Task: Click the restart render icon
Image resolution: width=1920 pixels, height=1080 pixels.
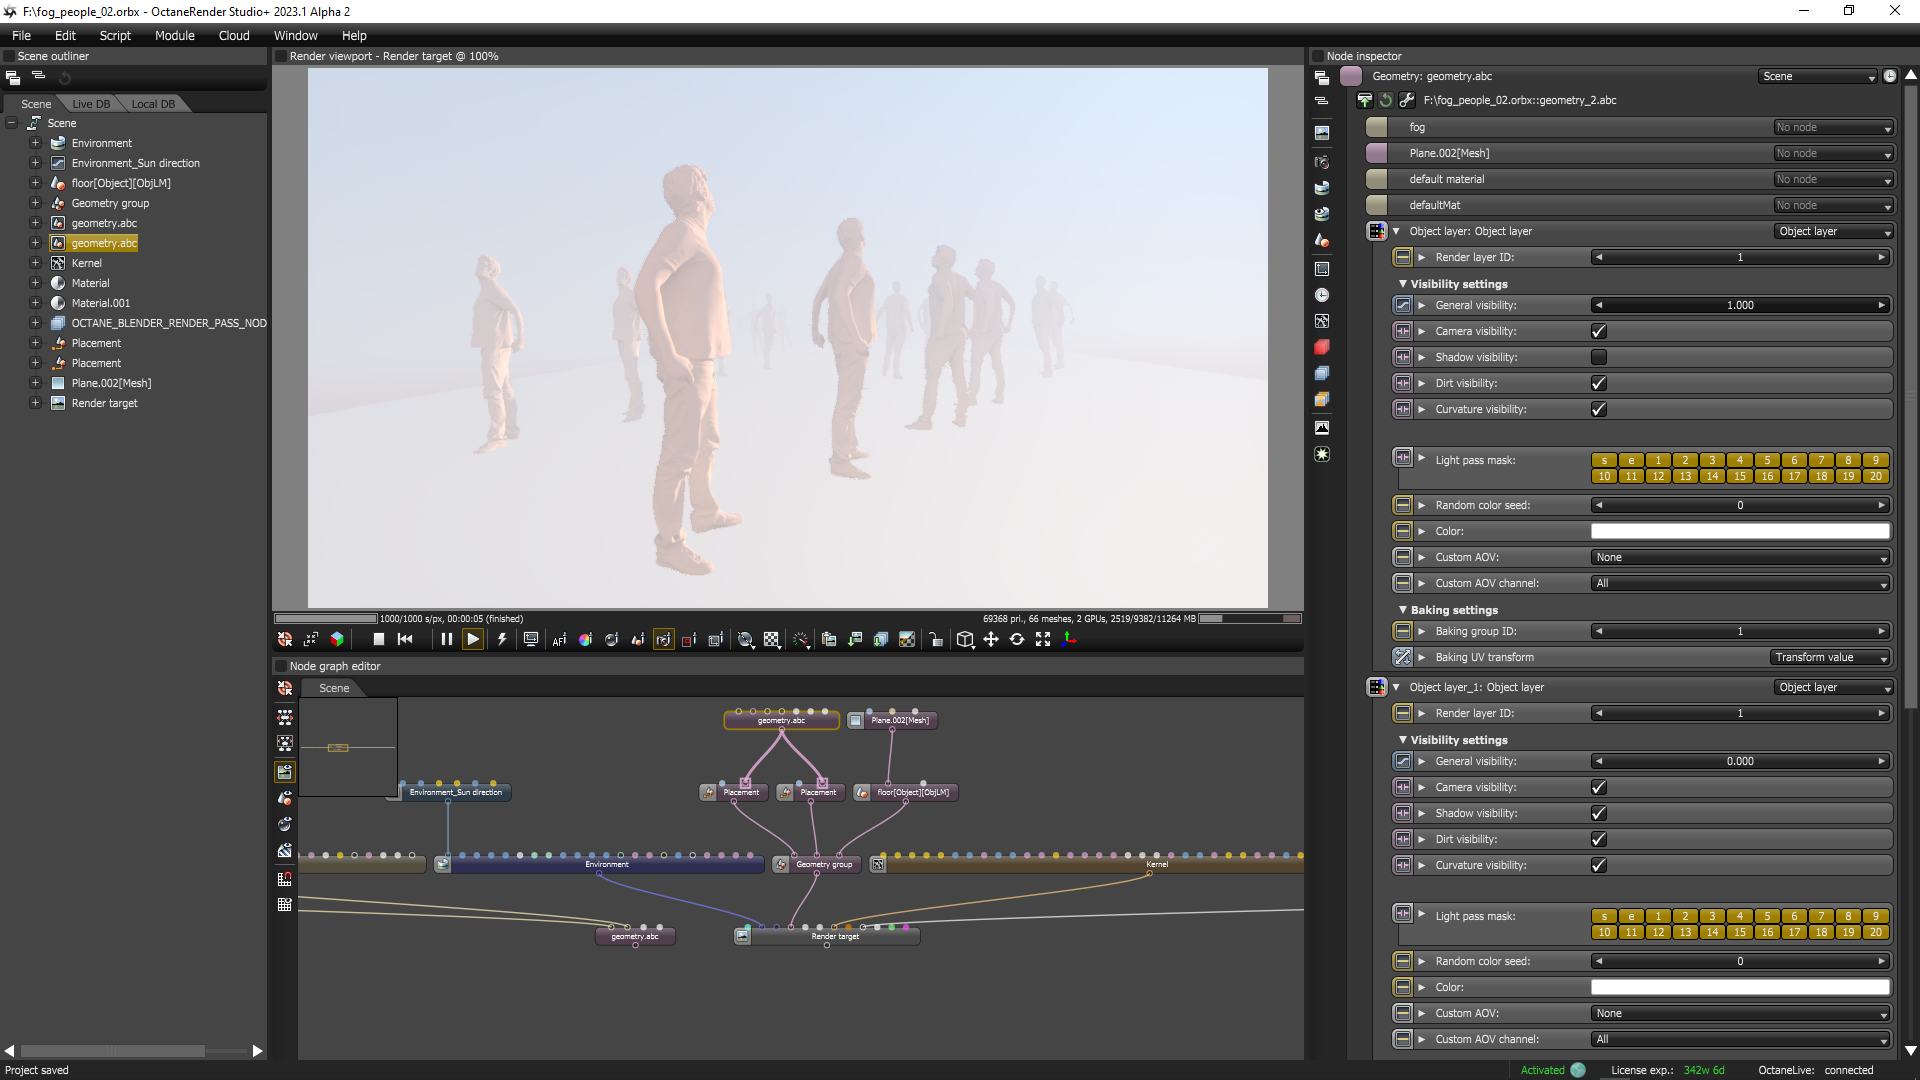Action: click(x=405, y=640)
